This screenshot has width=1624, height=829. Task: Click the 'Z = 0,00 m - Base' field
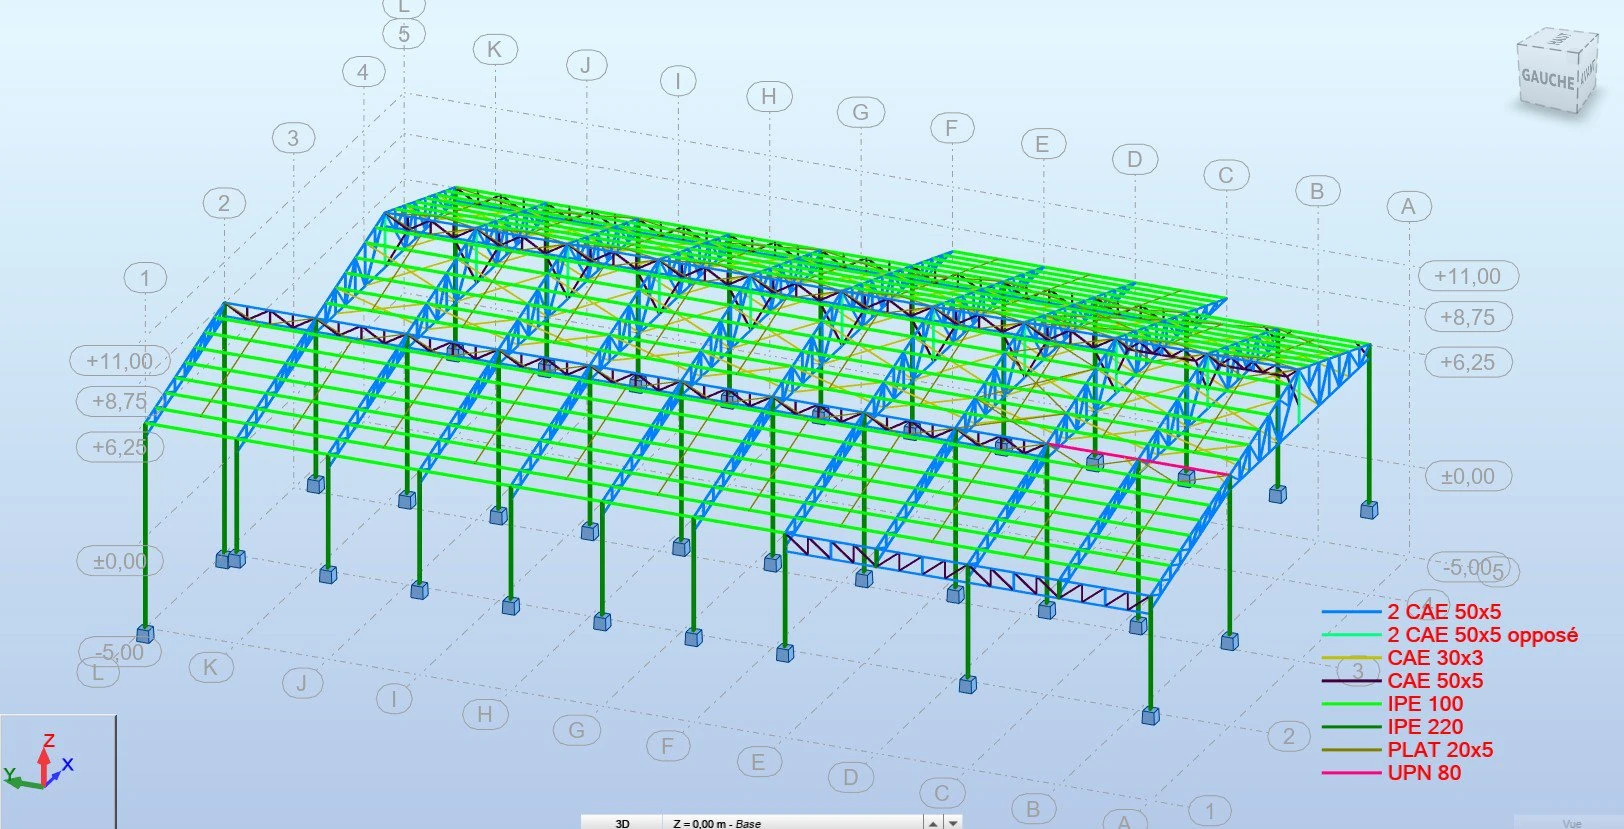(x=793, y=823)
